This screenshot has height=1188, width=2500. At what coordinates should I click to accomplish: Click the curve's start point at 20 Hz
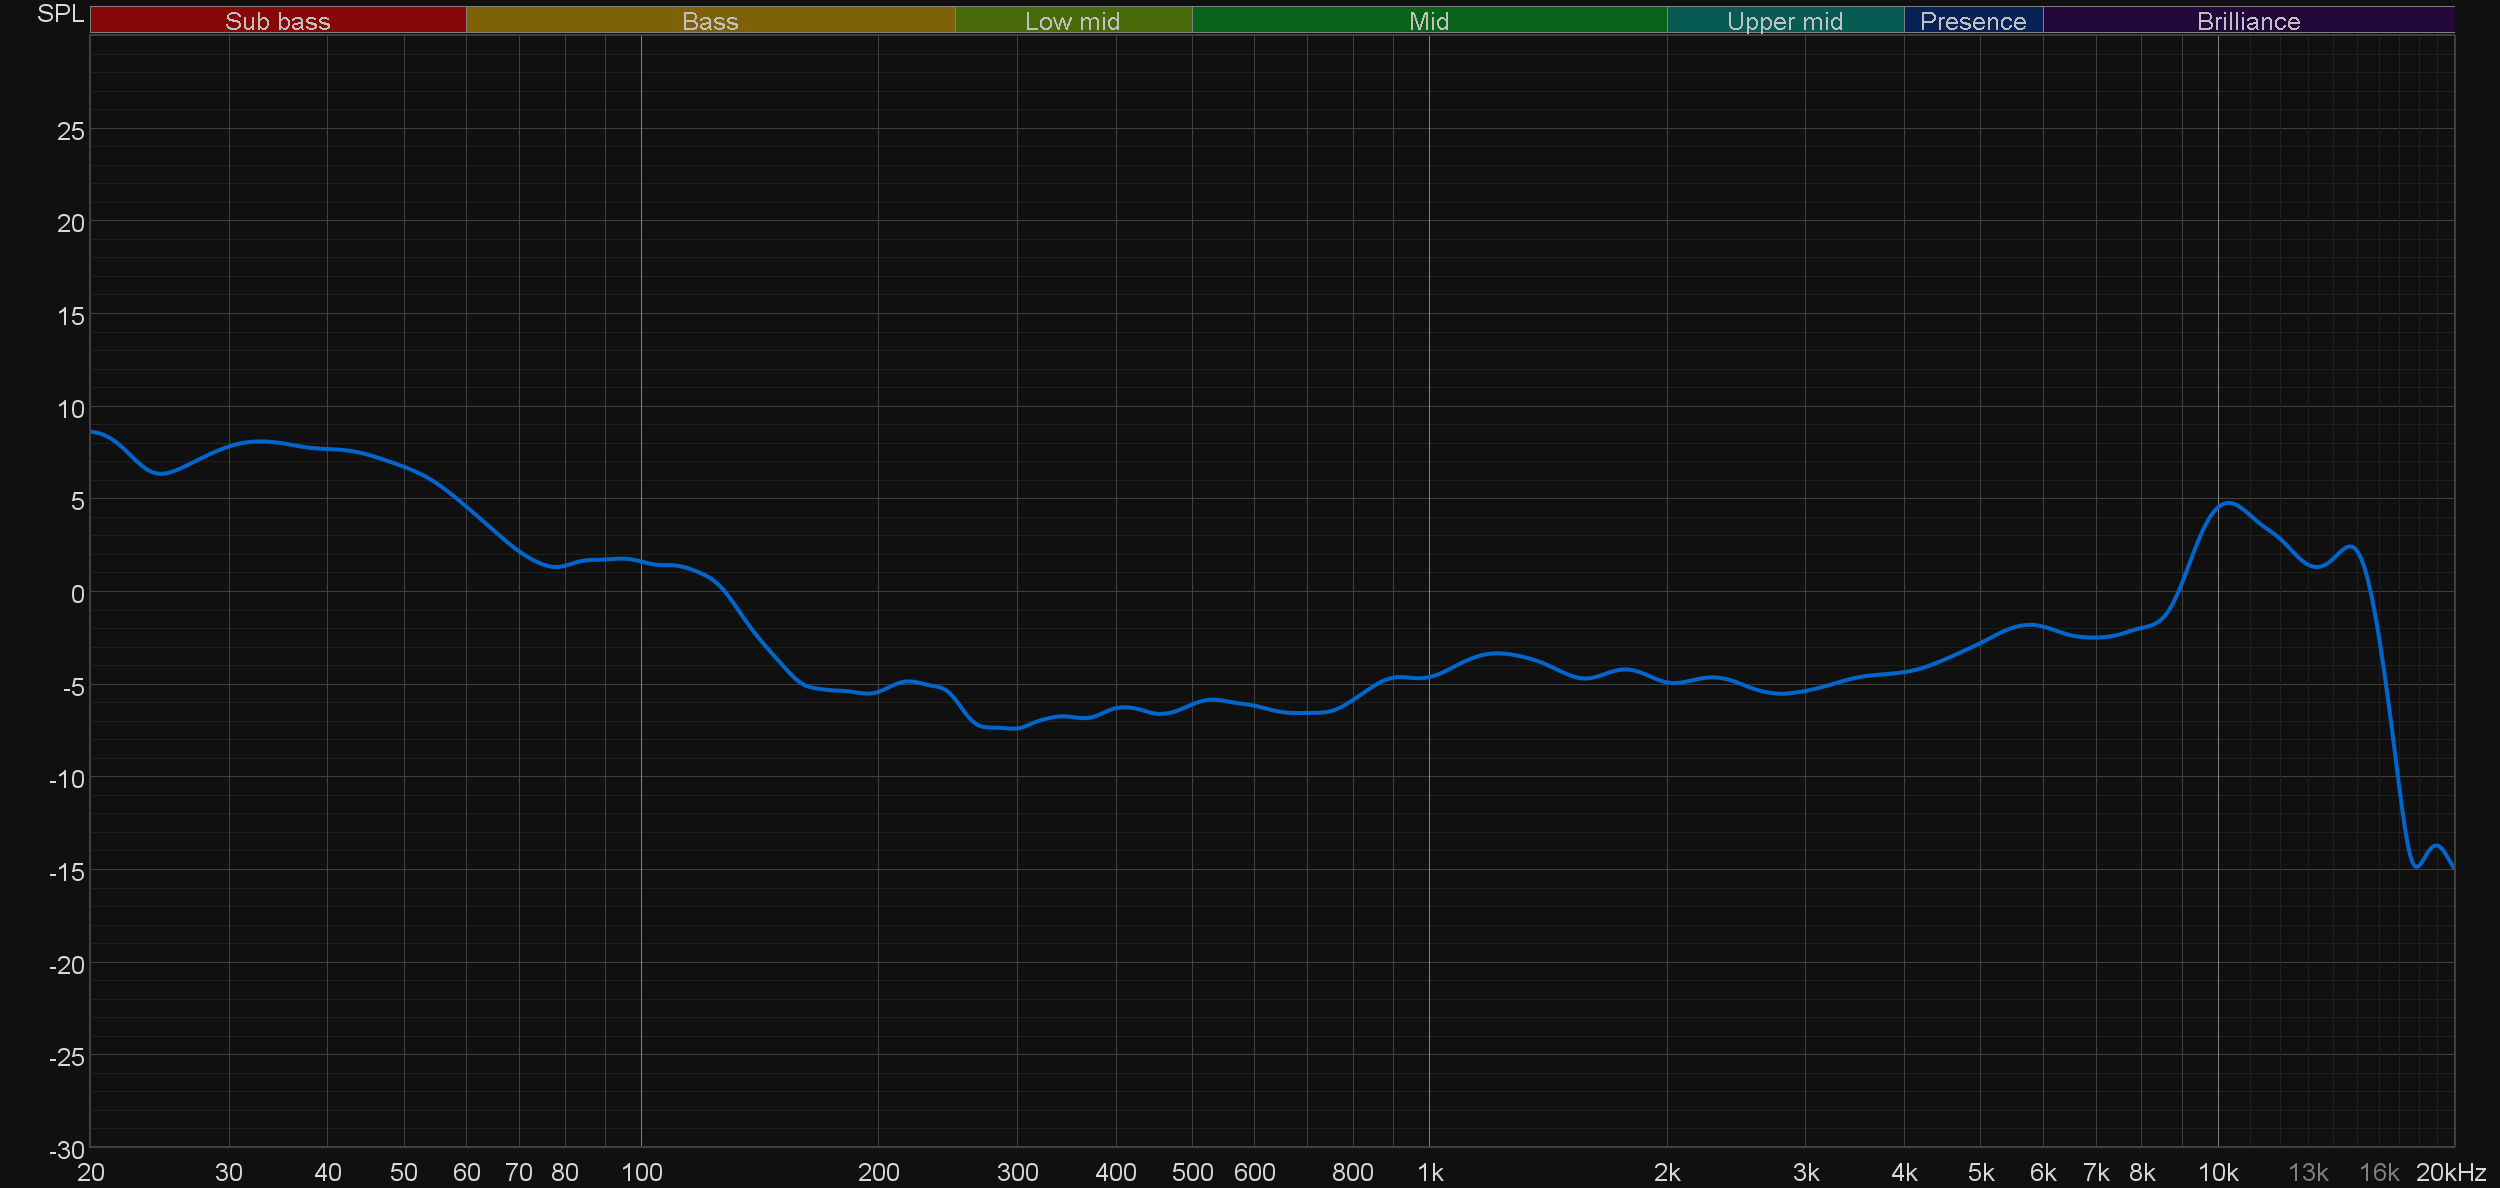click(x=92, y=431)
